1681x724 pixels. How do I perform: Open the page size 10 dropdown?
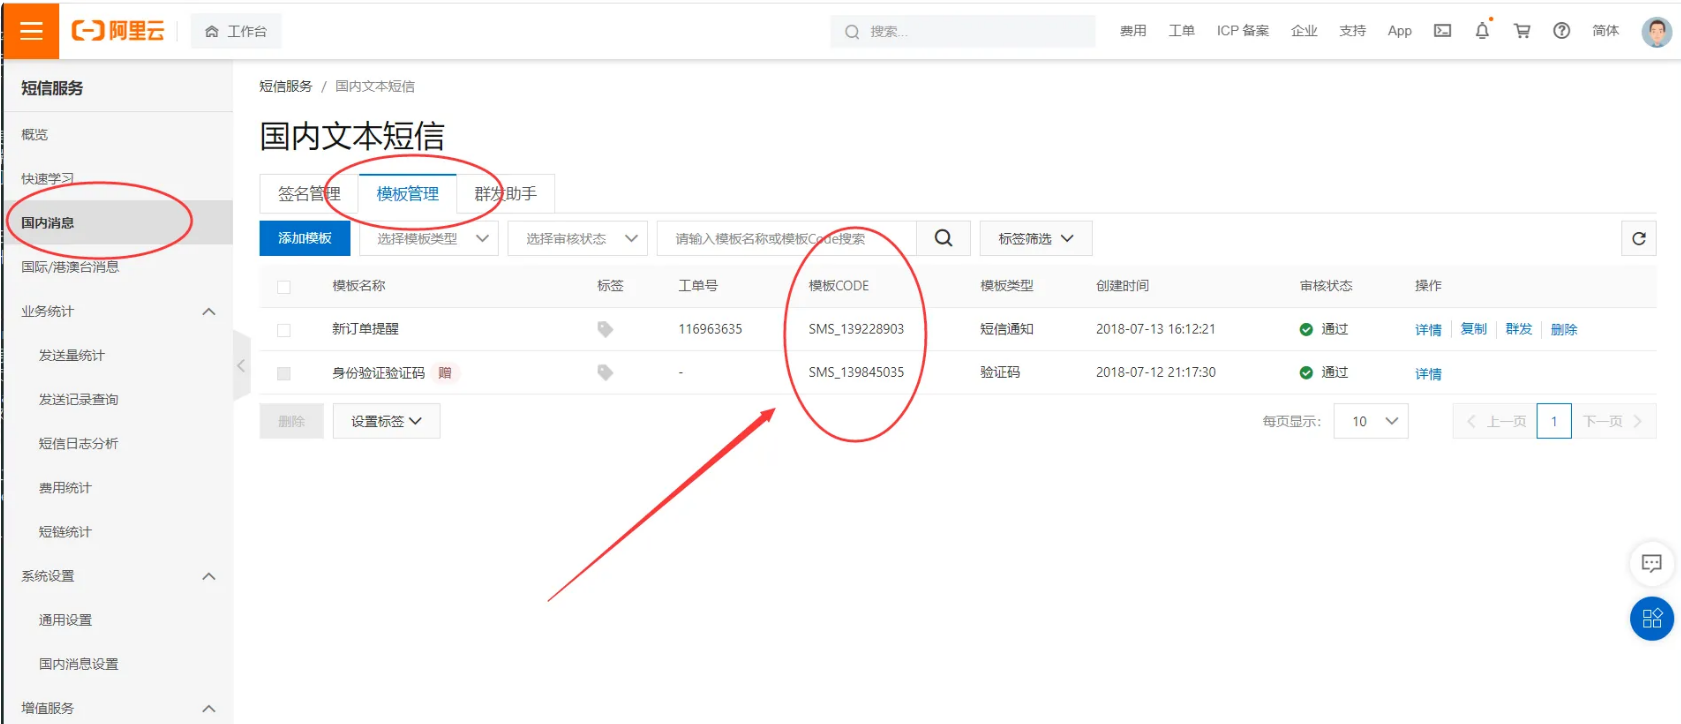tap(1371, 421)
